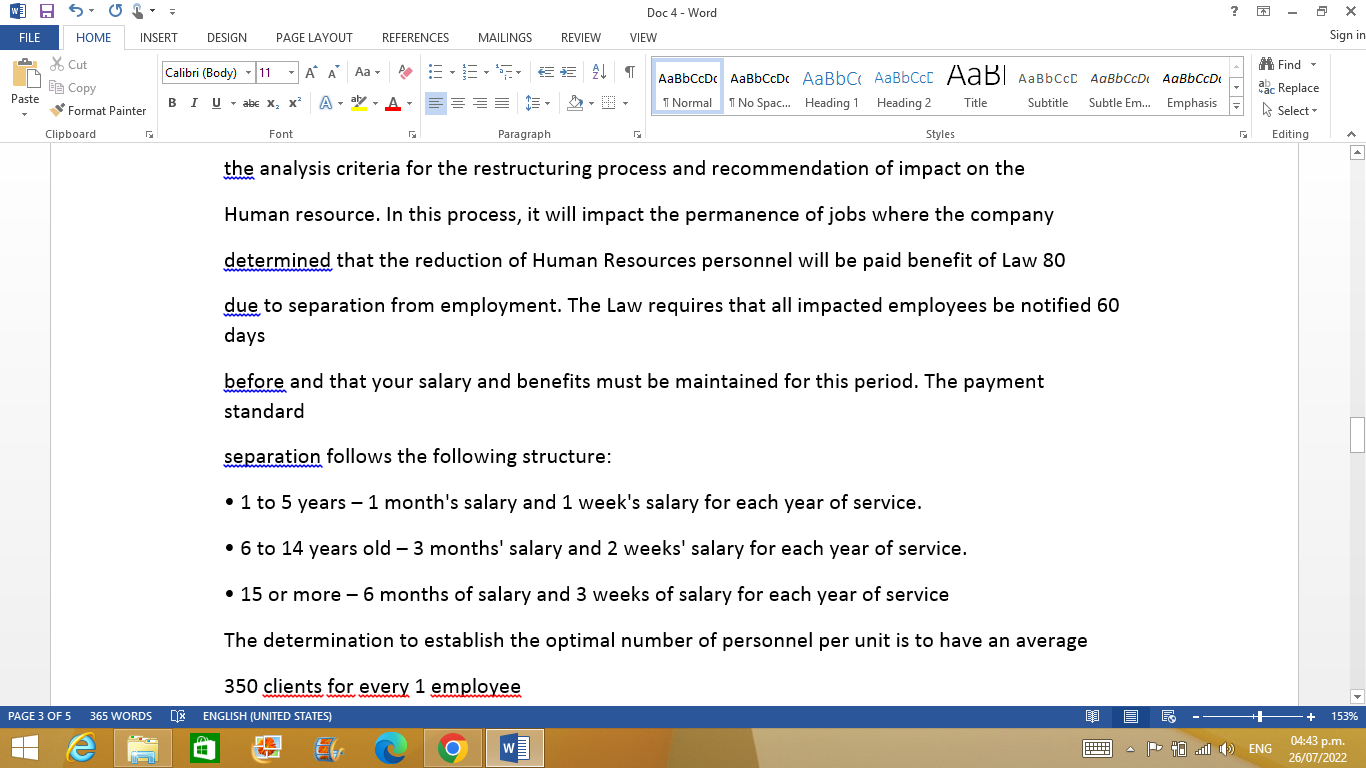Justify the paragraph text
Image resolution: width=1366 pixels, height=768 pixels.
coord(502,103)
